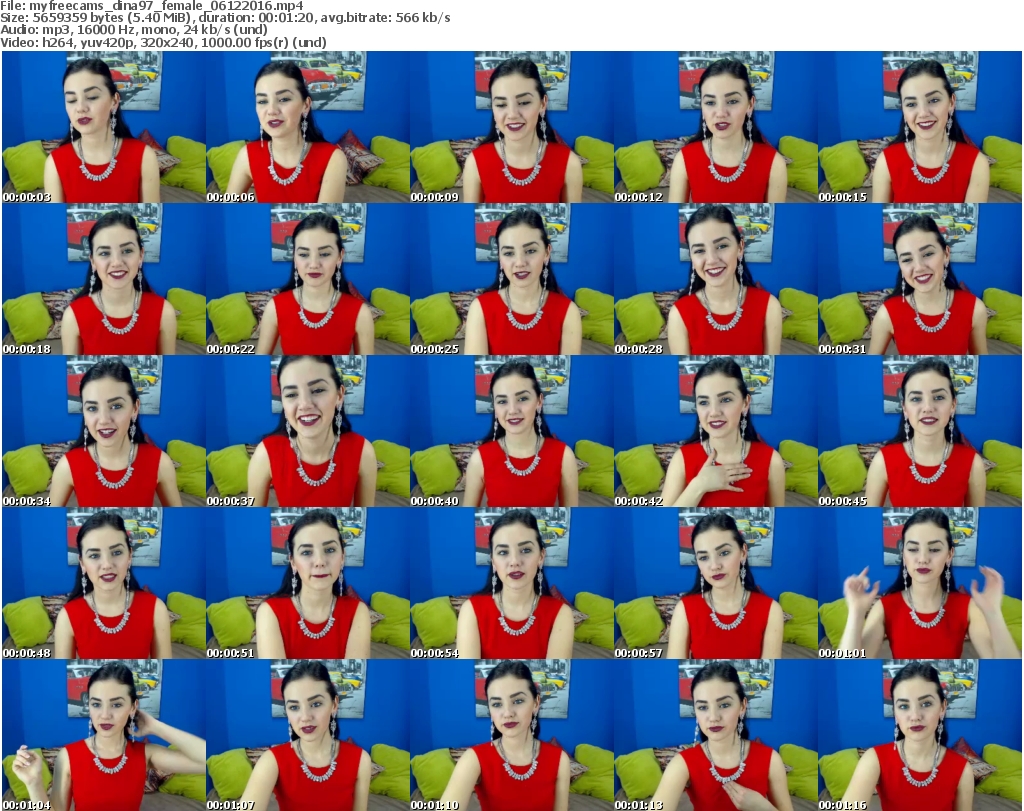The width and height of the screenshot is (1024, 811).
Task: Select the 00:00:15 frame
Action: click(x=920, y=127)
